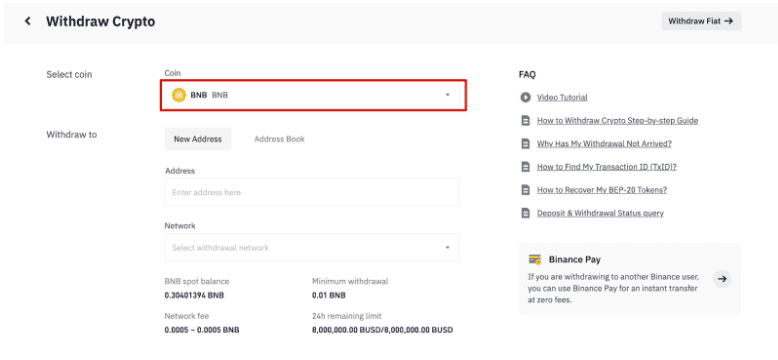Click the Binance Pay heading

point(575,259)
